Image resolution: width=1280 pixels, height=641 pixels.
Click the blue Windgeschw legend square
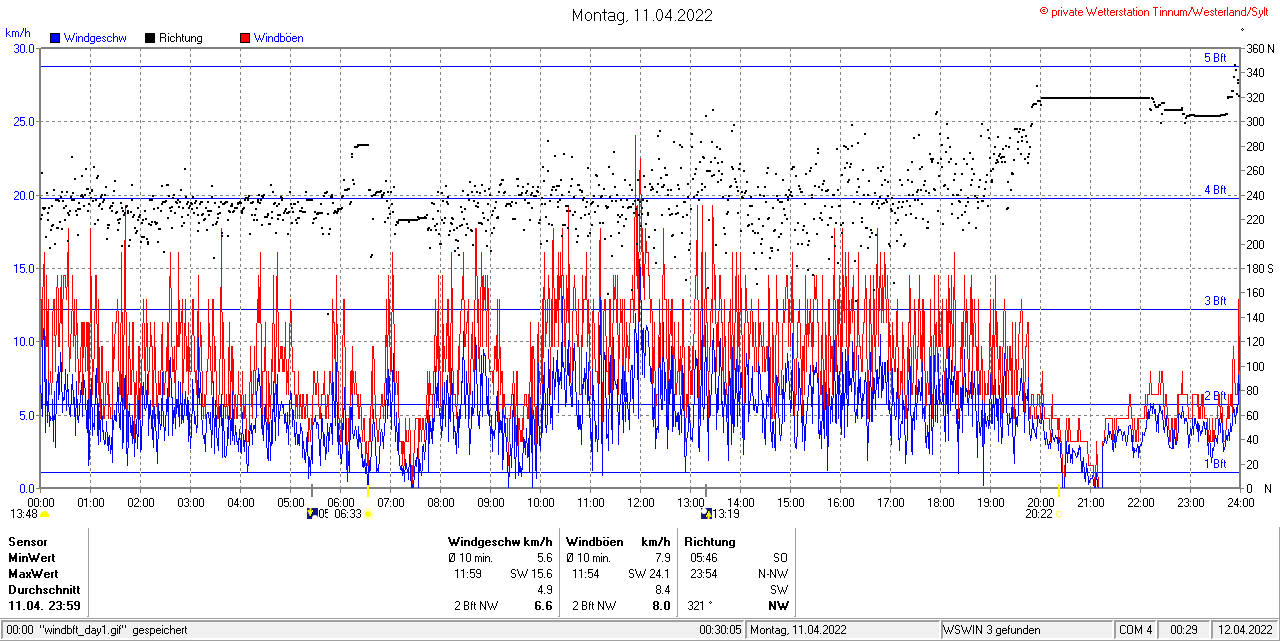[x=55, y=38]
